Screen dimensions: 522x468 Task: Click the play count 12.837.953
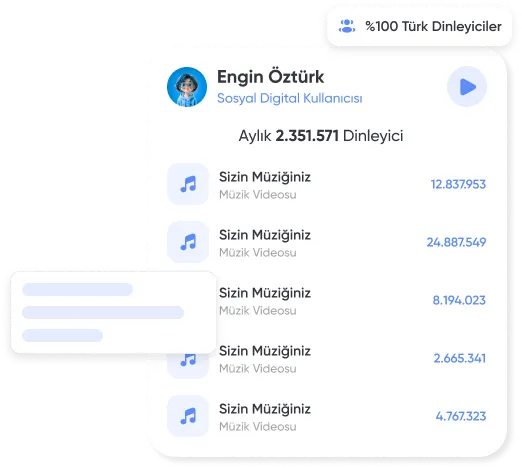pos(458,184)
